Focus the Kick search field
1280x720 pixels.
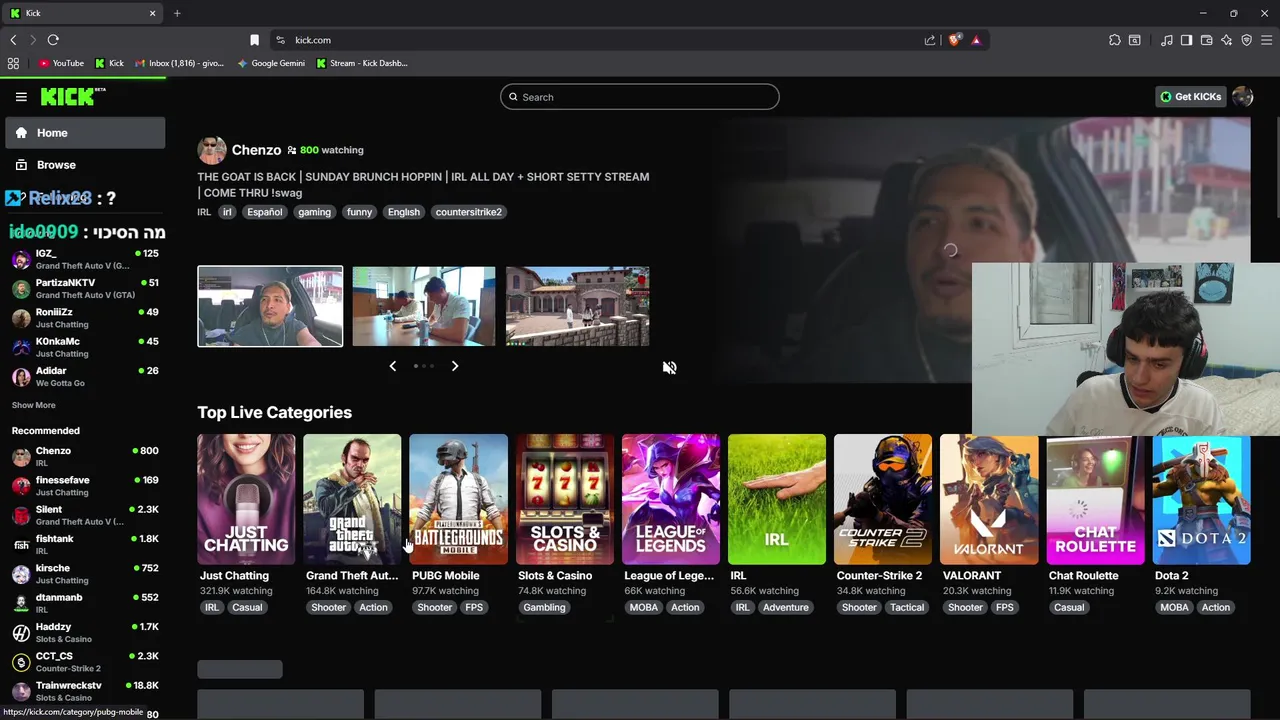point(640,97)
